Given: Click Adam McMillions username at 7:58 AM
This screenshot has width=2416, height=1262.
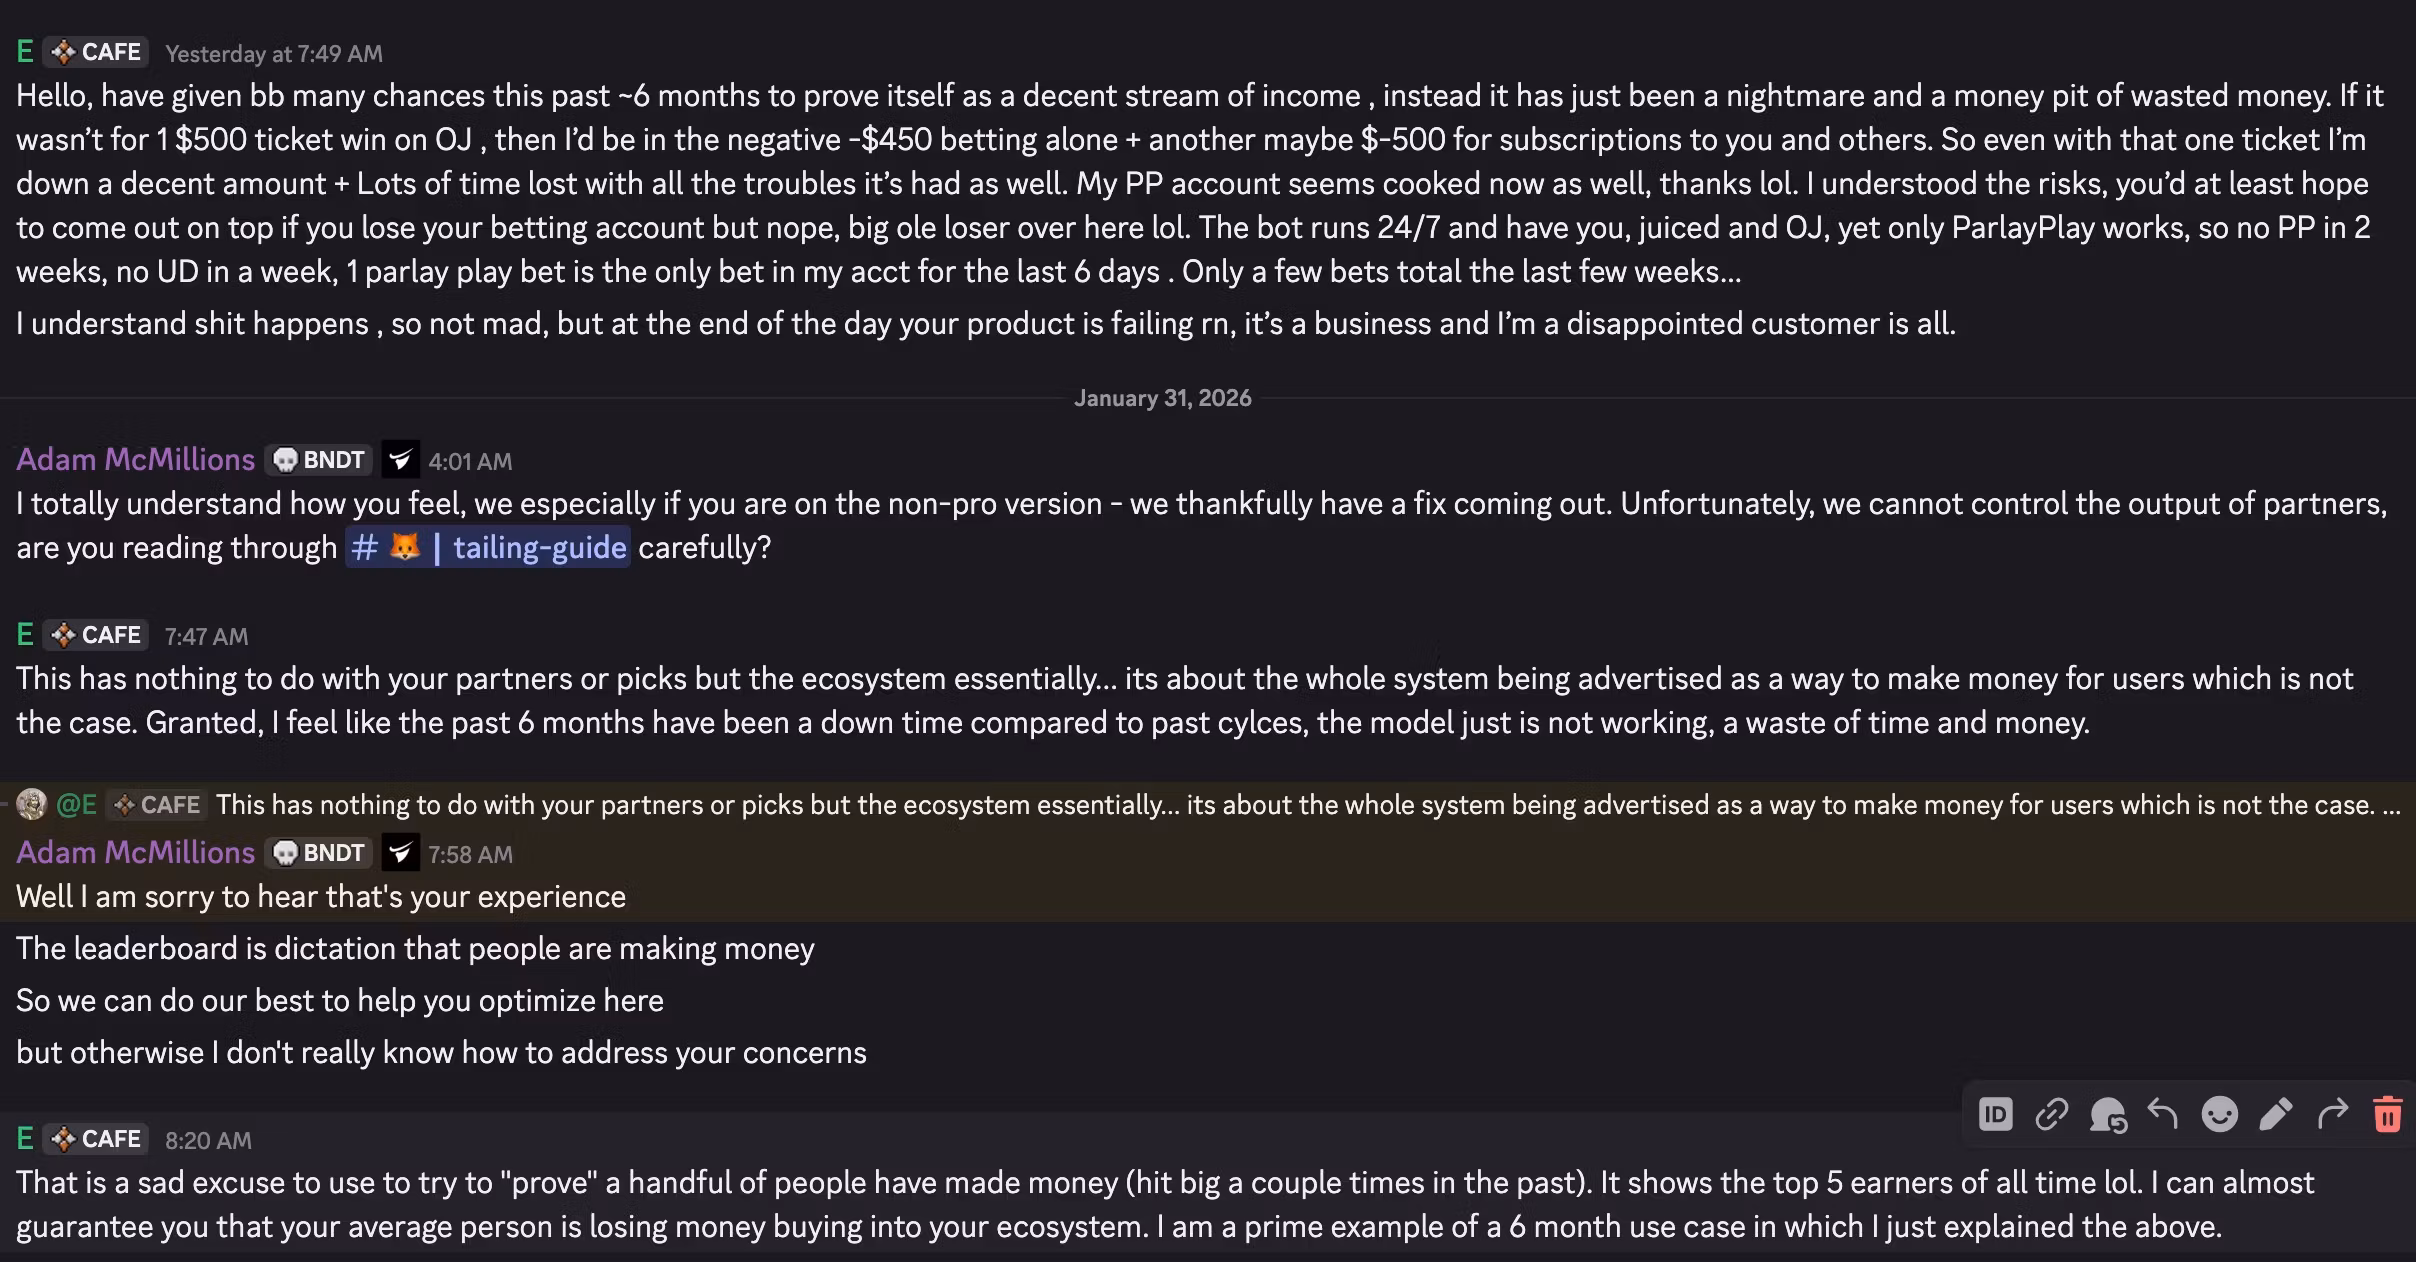Looking at the screenshot, I should [135, 853].
